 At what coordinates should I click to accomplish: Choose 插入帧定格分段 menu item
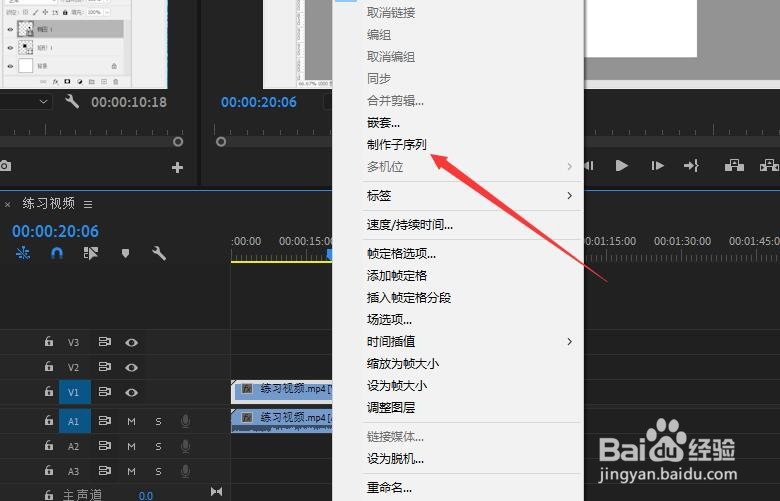tap(408, 298)
